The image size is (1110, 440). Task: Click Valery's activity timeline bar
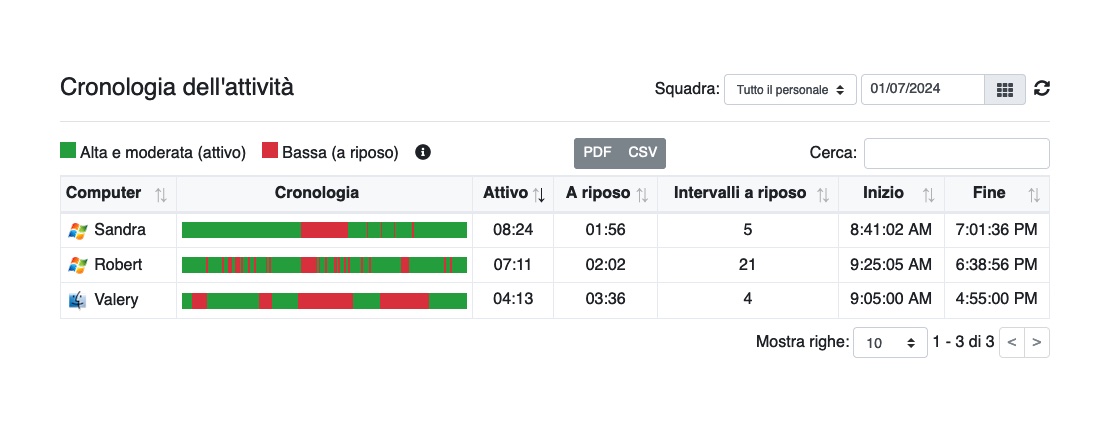click(324, 301)
